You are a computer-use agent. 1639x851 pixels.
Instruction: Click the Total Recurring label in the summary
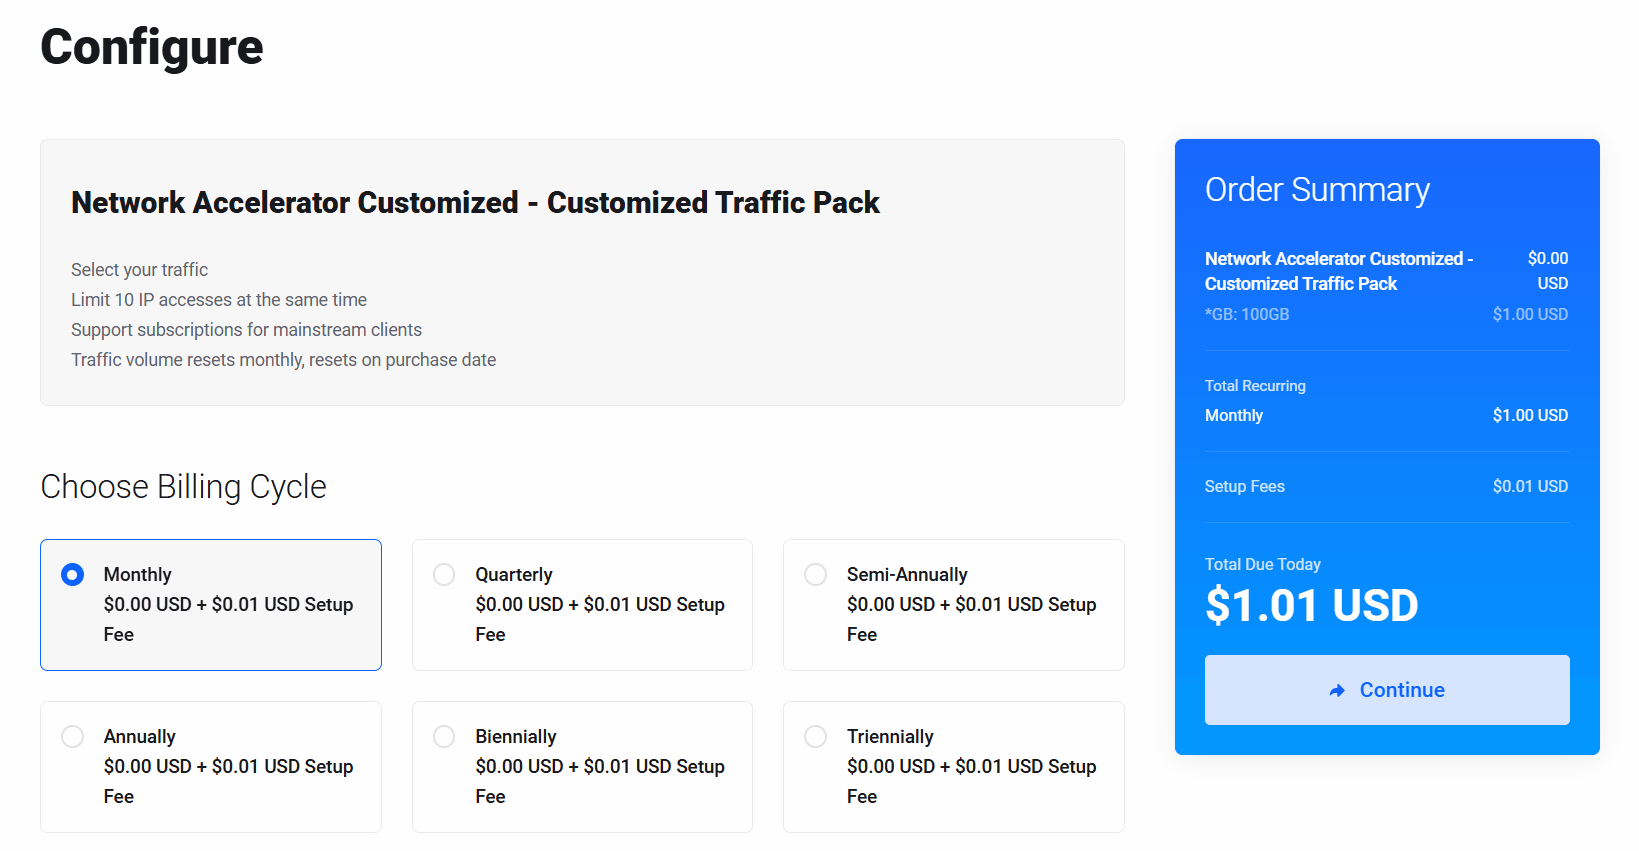[x=1255, y=386]
